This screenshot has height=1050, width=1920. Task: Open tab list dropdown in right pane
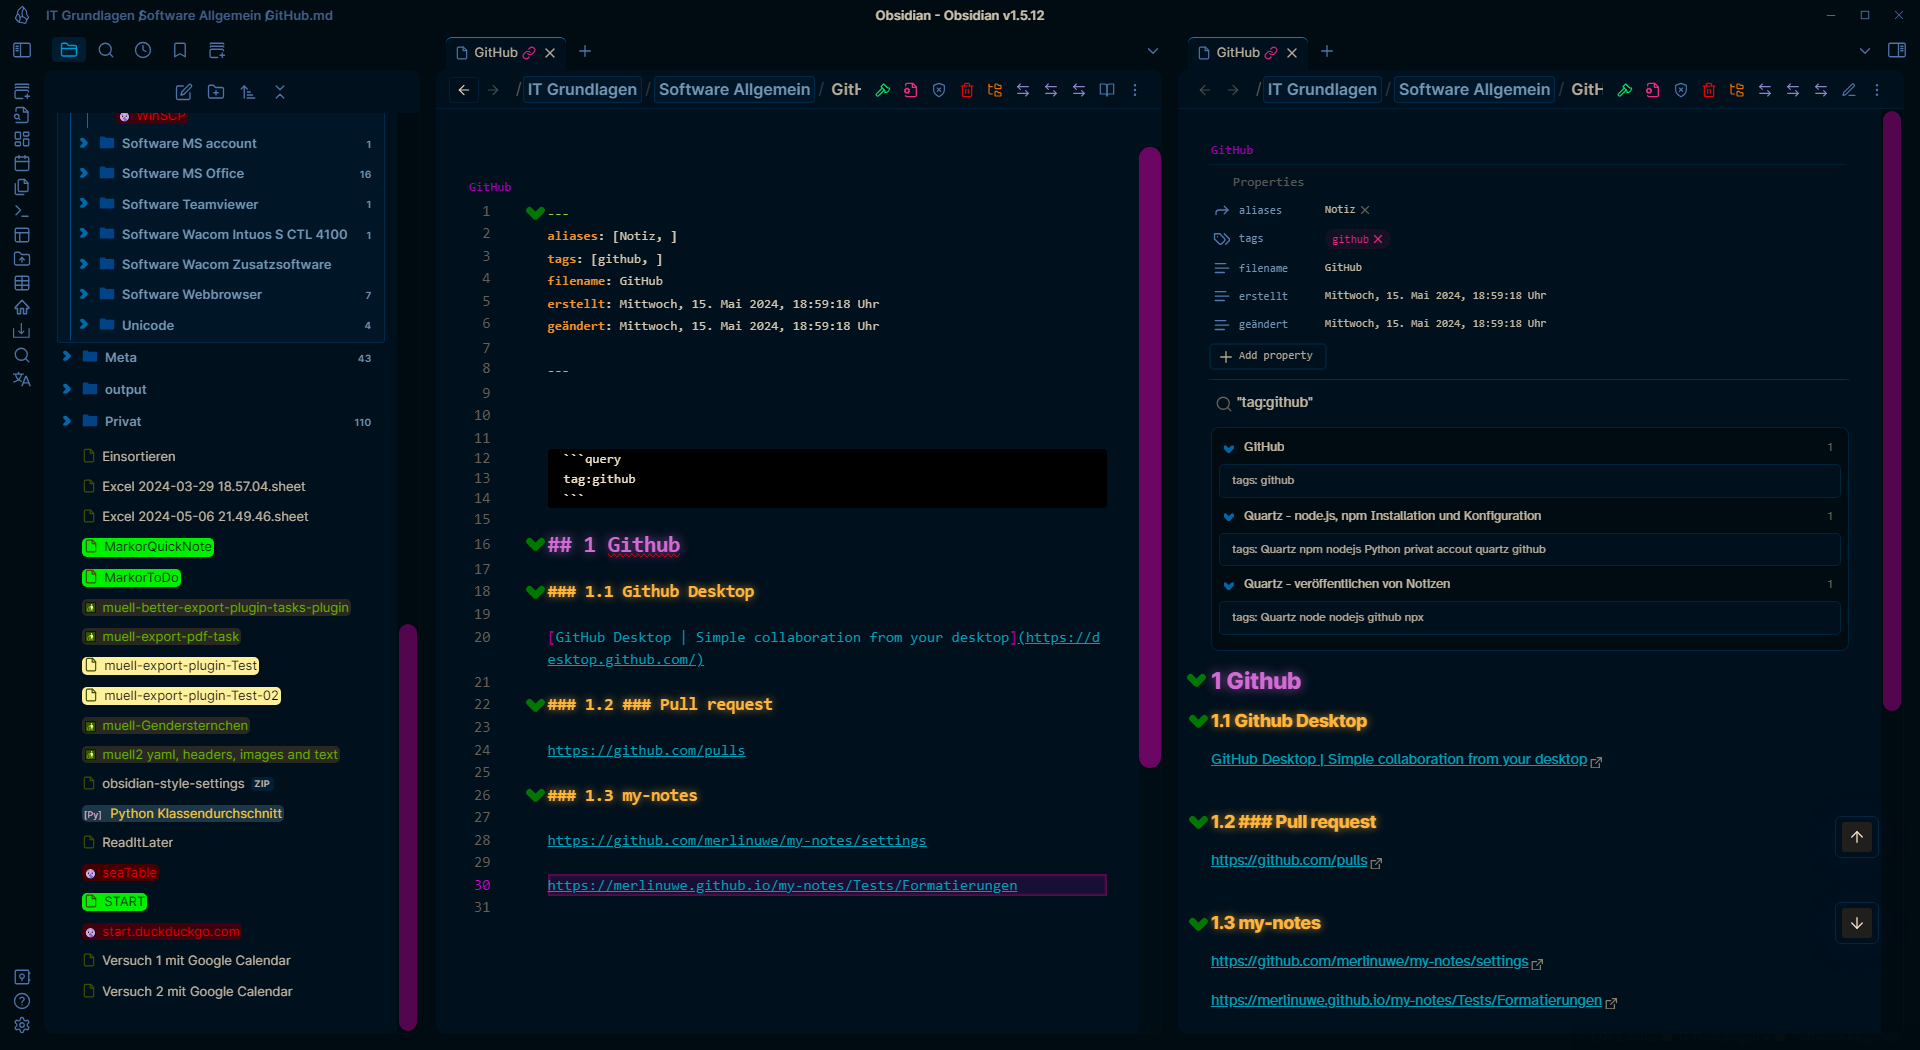click(x=1865, y=51)
